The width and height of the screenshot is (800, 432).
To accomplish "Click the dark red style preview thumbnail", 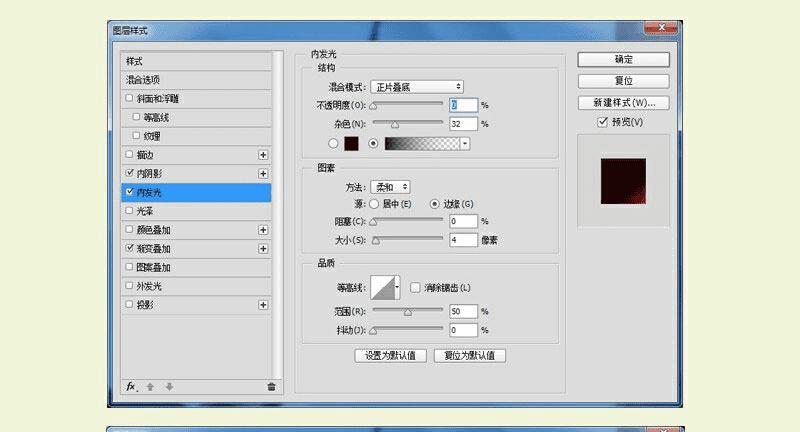I will pyautogui.click(x=623, y=181).
